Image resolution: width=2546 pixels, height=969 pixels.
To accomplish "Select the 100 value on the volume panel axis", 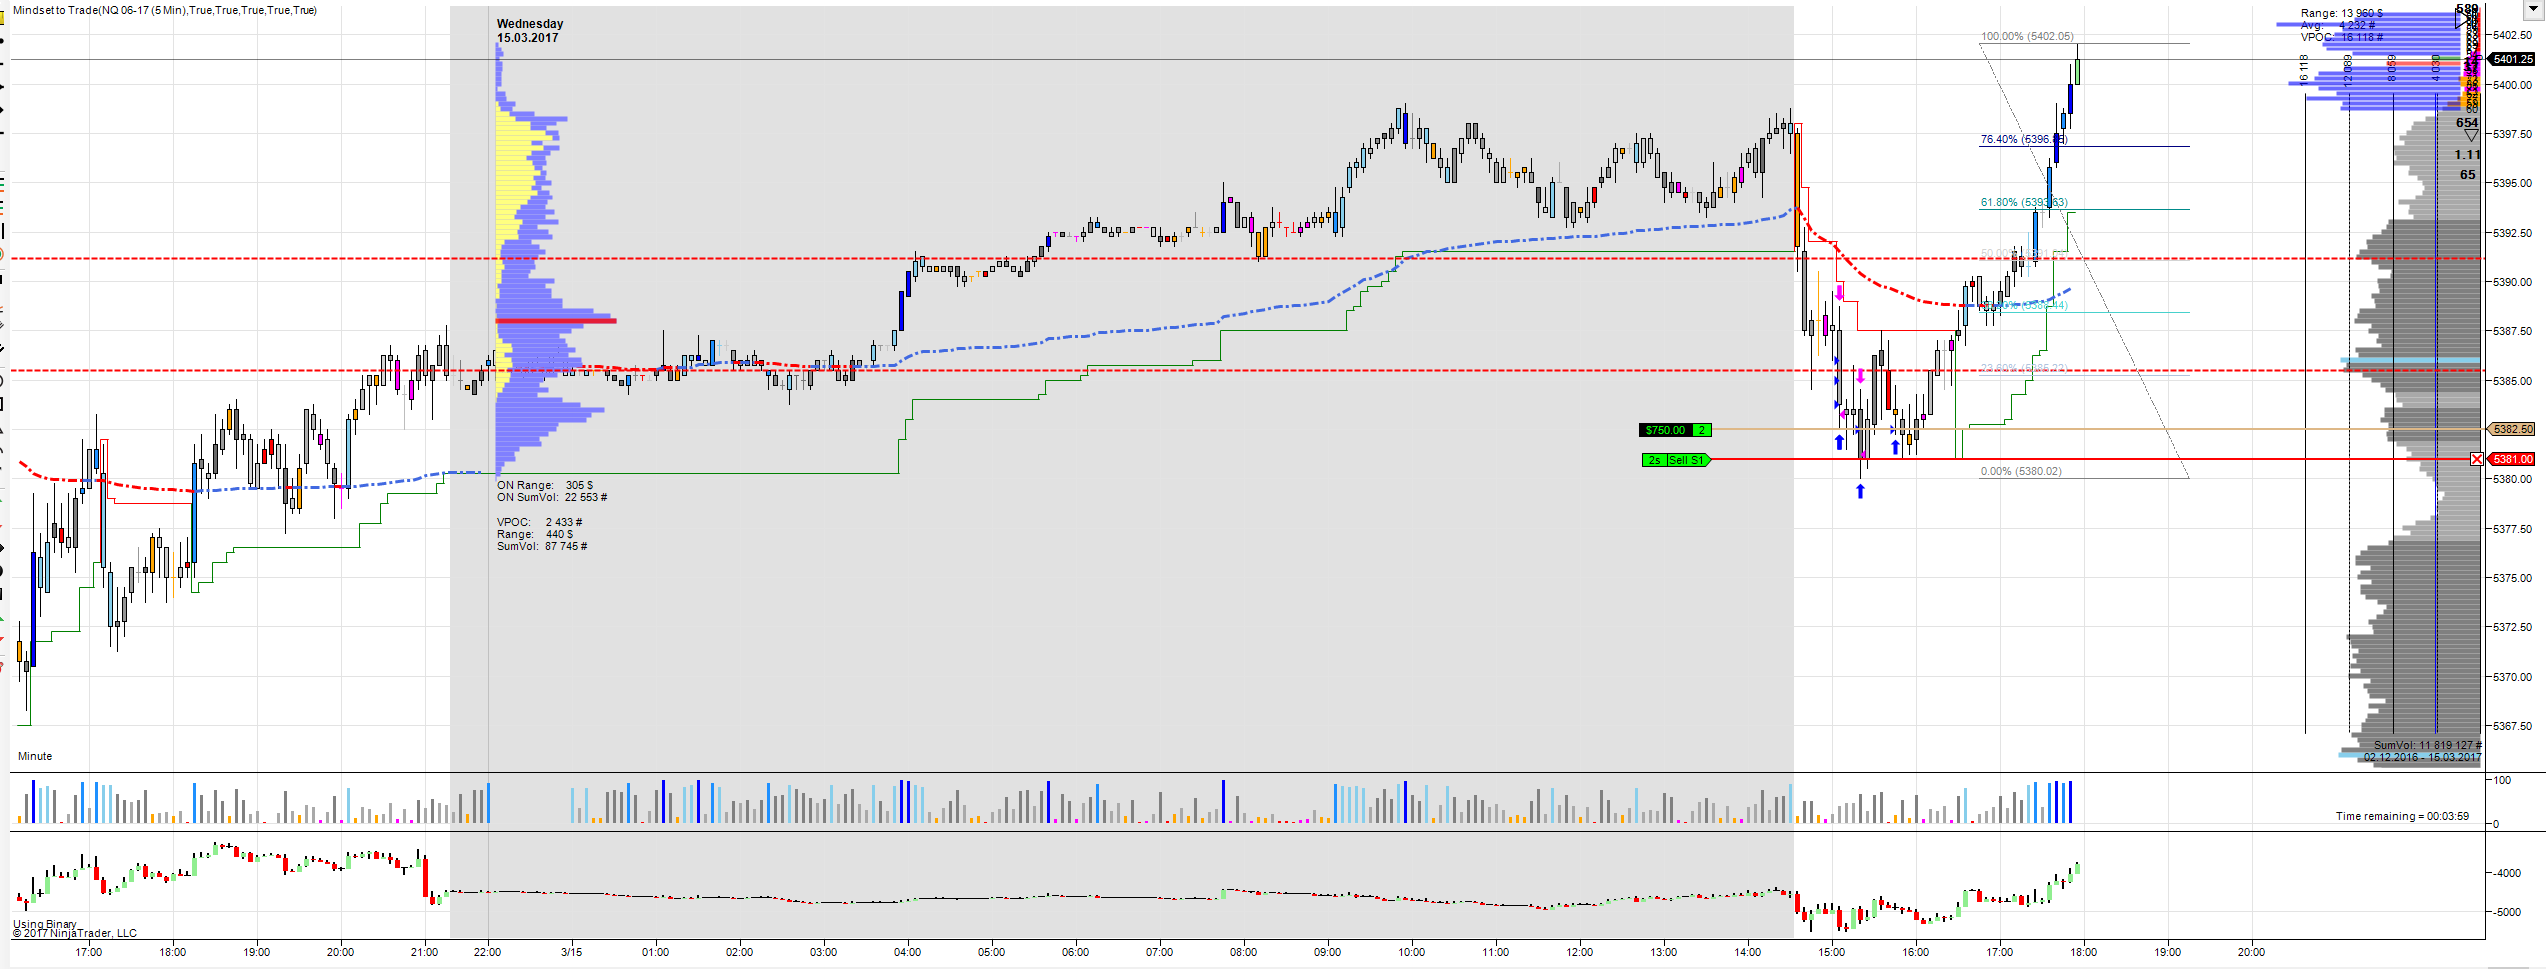I will pyautogui.click(x=2502, y=780).
